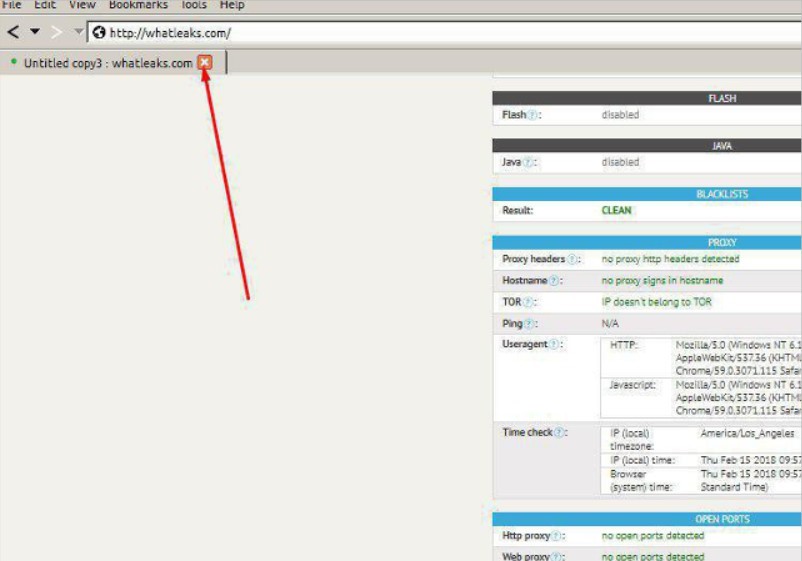Image resolution: width=802 pixels, height=561 pixels.
Task: Open Useragent help question mark
Action: click(556, 345)
